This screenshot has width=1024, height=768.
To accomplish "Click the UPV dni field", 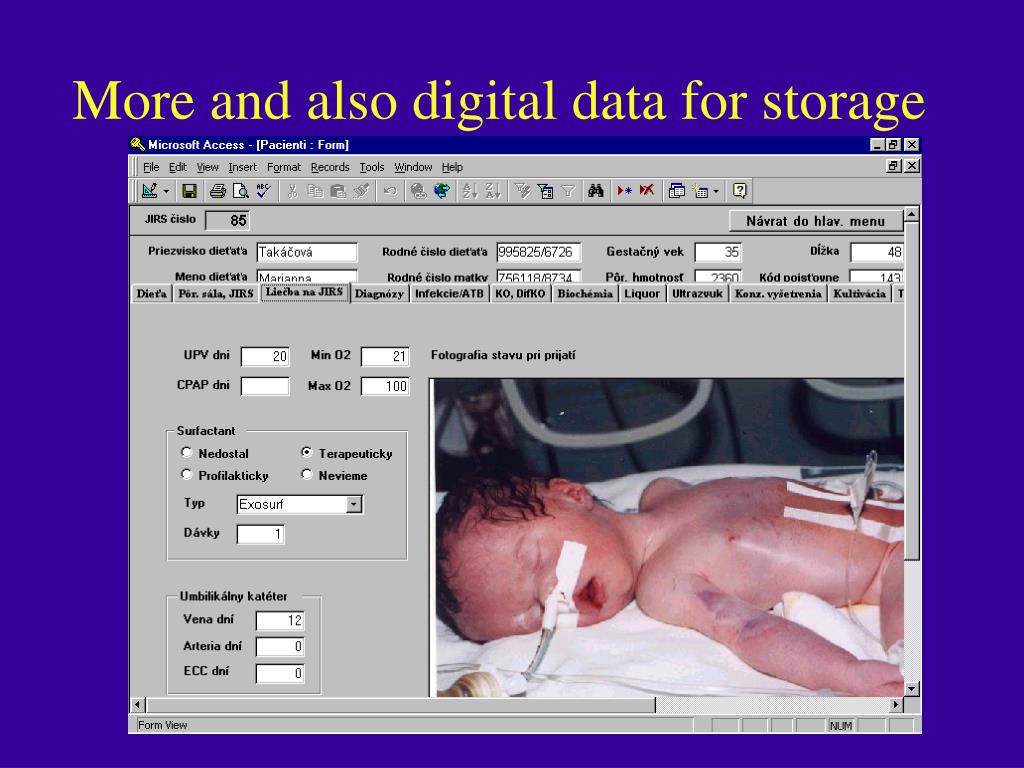I will tap(265, 357).
